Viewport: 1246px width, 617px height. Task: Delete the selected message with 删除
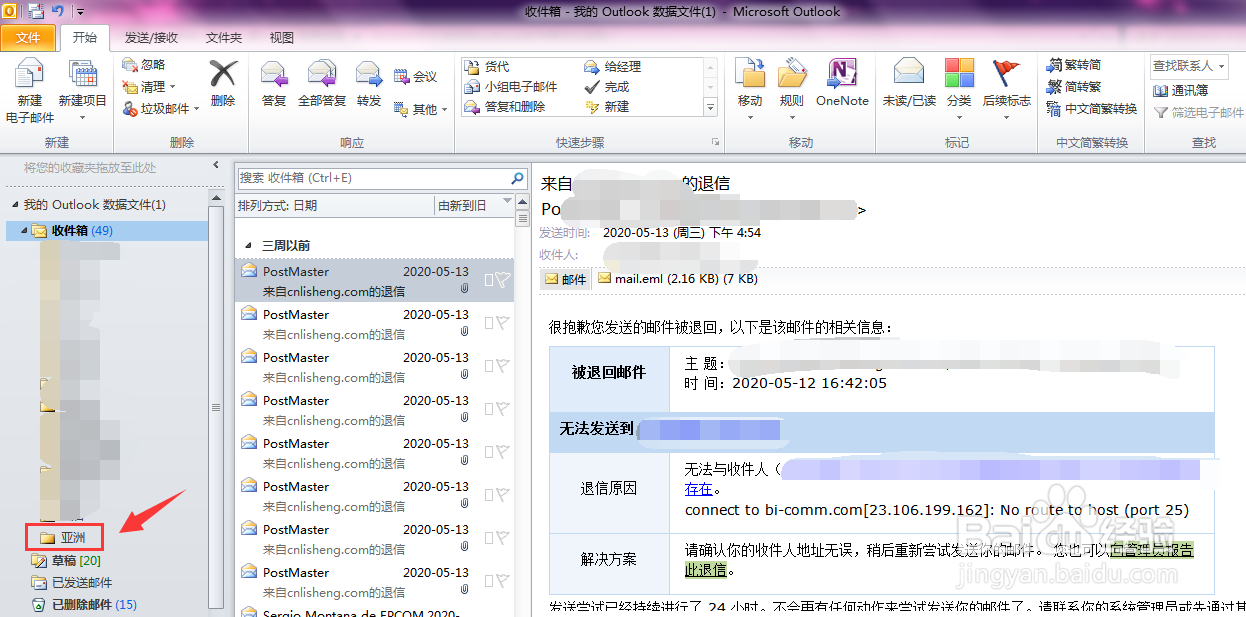coord(223,83)
